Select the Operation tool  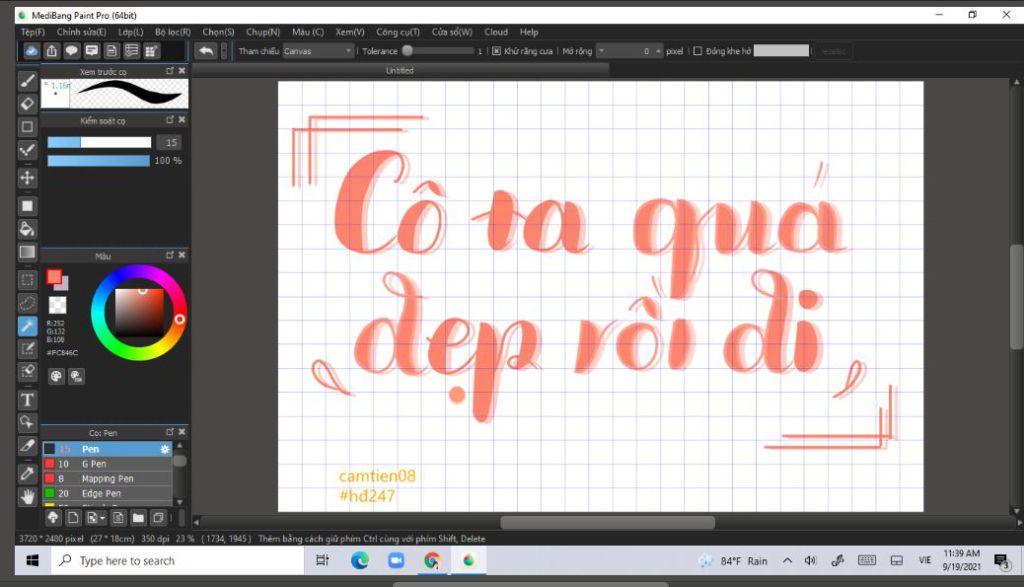click(x=27, y=422)
